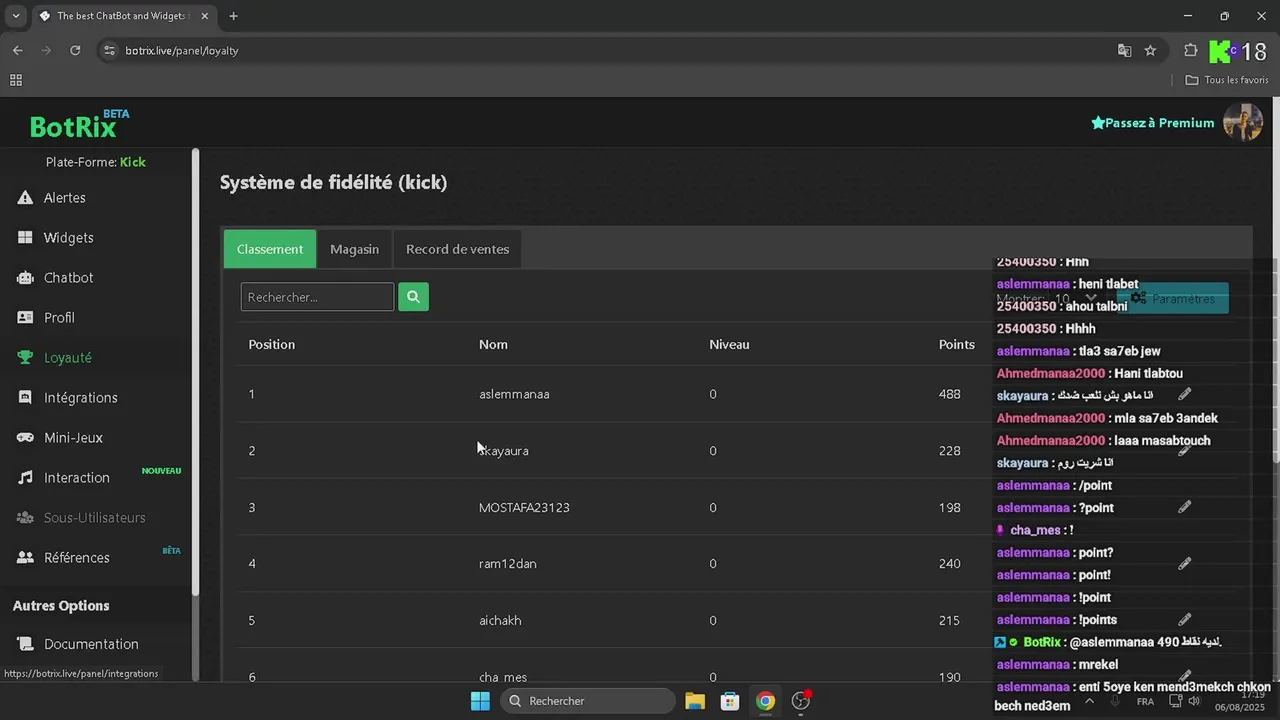Image resolution: width=1280 pixels, height=720 pixels.
Task: Open the Sous-Utilisateurs sidebar item
Action: (95, 518)
